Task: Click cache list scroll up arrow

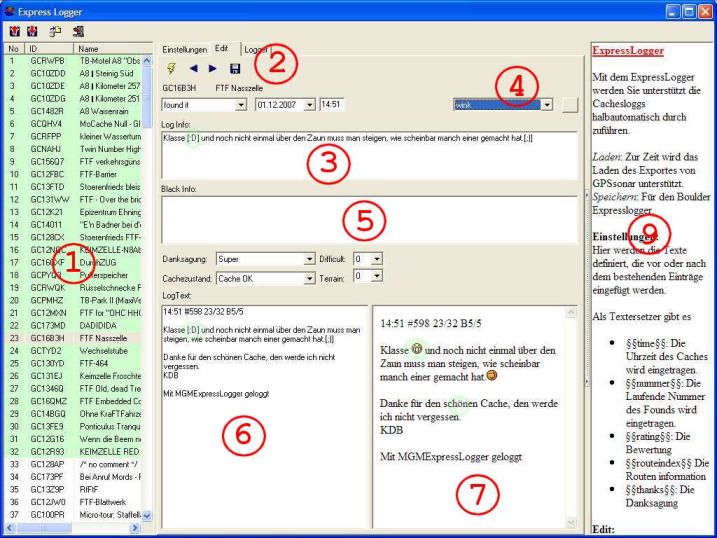Action: (x=147, y=60)
